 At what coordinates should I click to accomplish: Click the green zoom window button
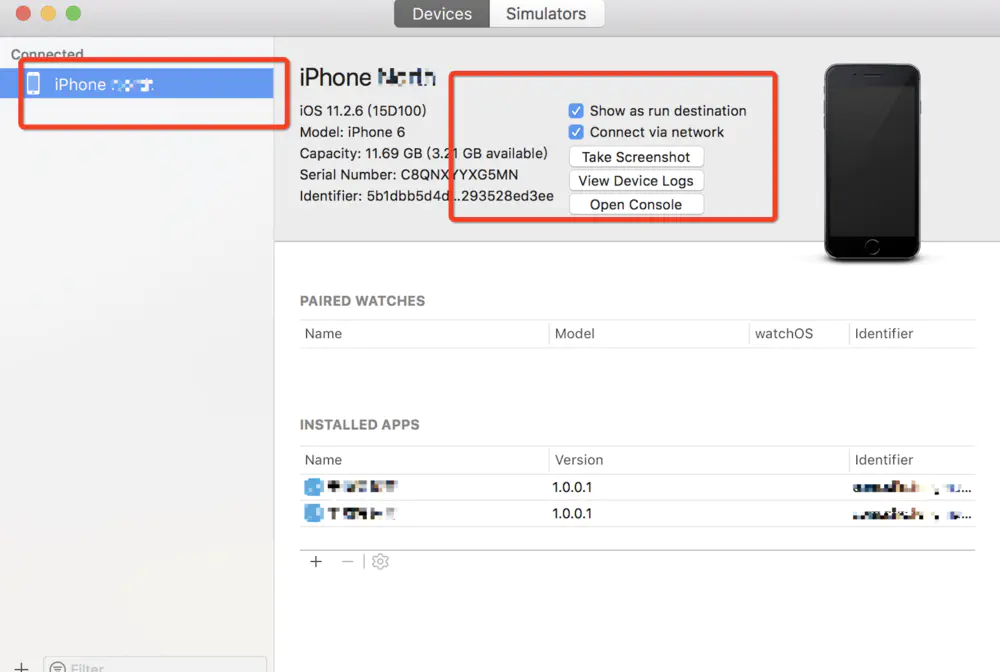[73, 13]
